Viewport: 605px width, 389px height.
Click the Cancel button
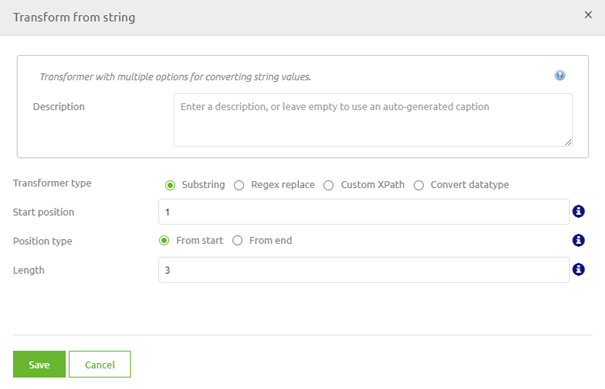[x=100, y=364]
